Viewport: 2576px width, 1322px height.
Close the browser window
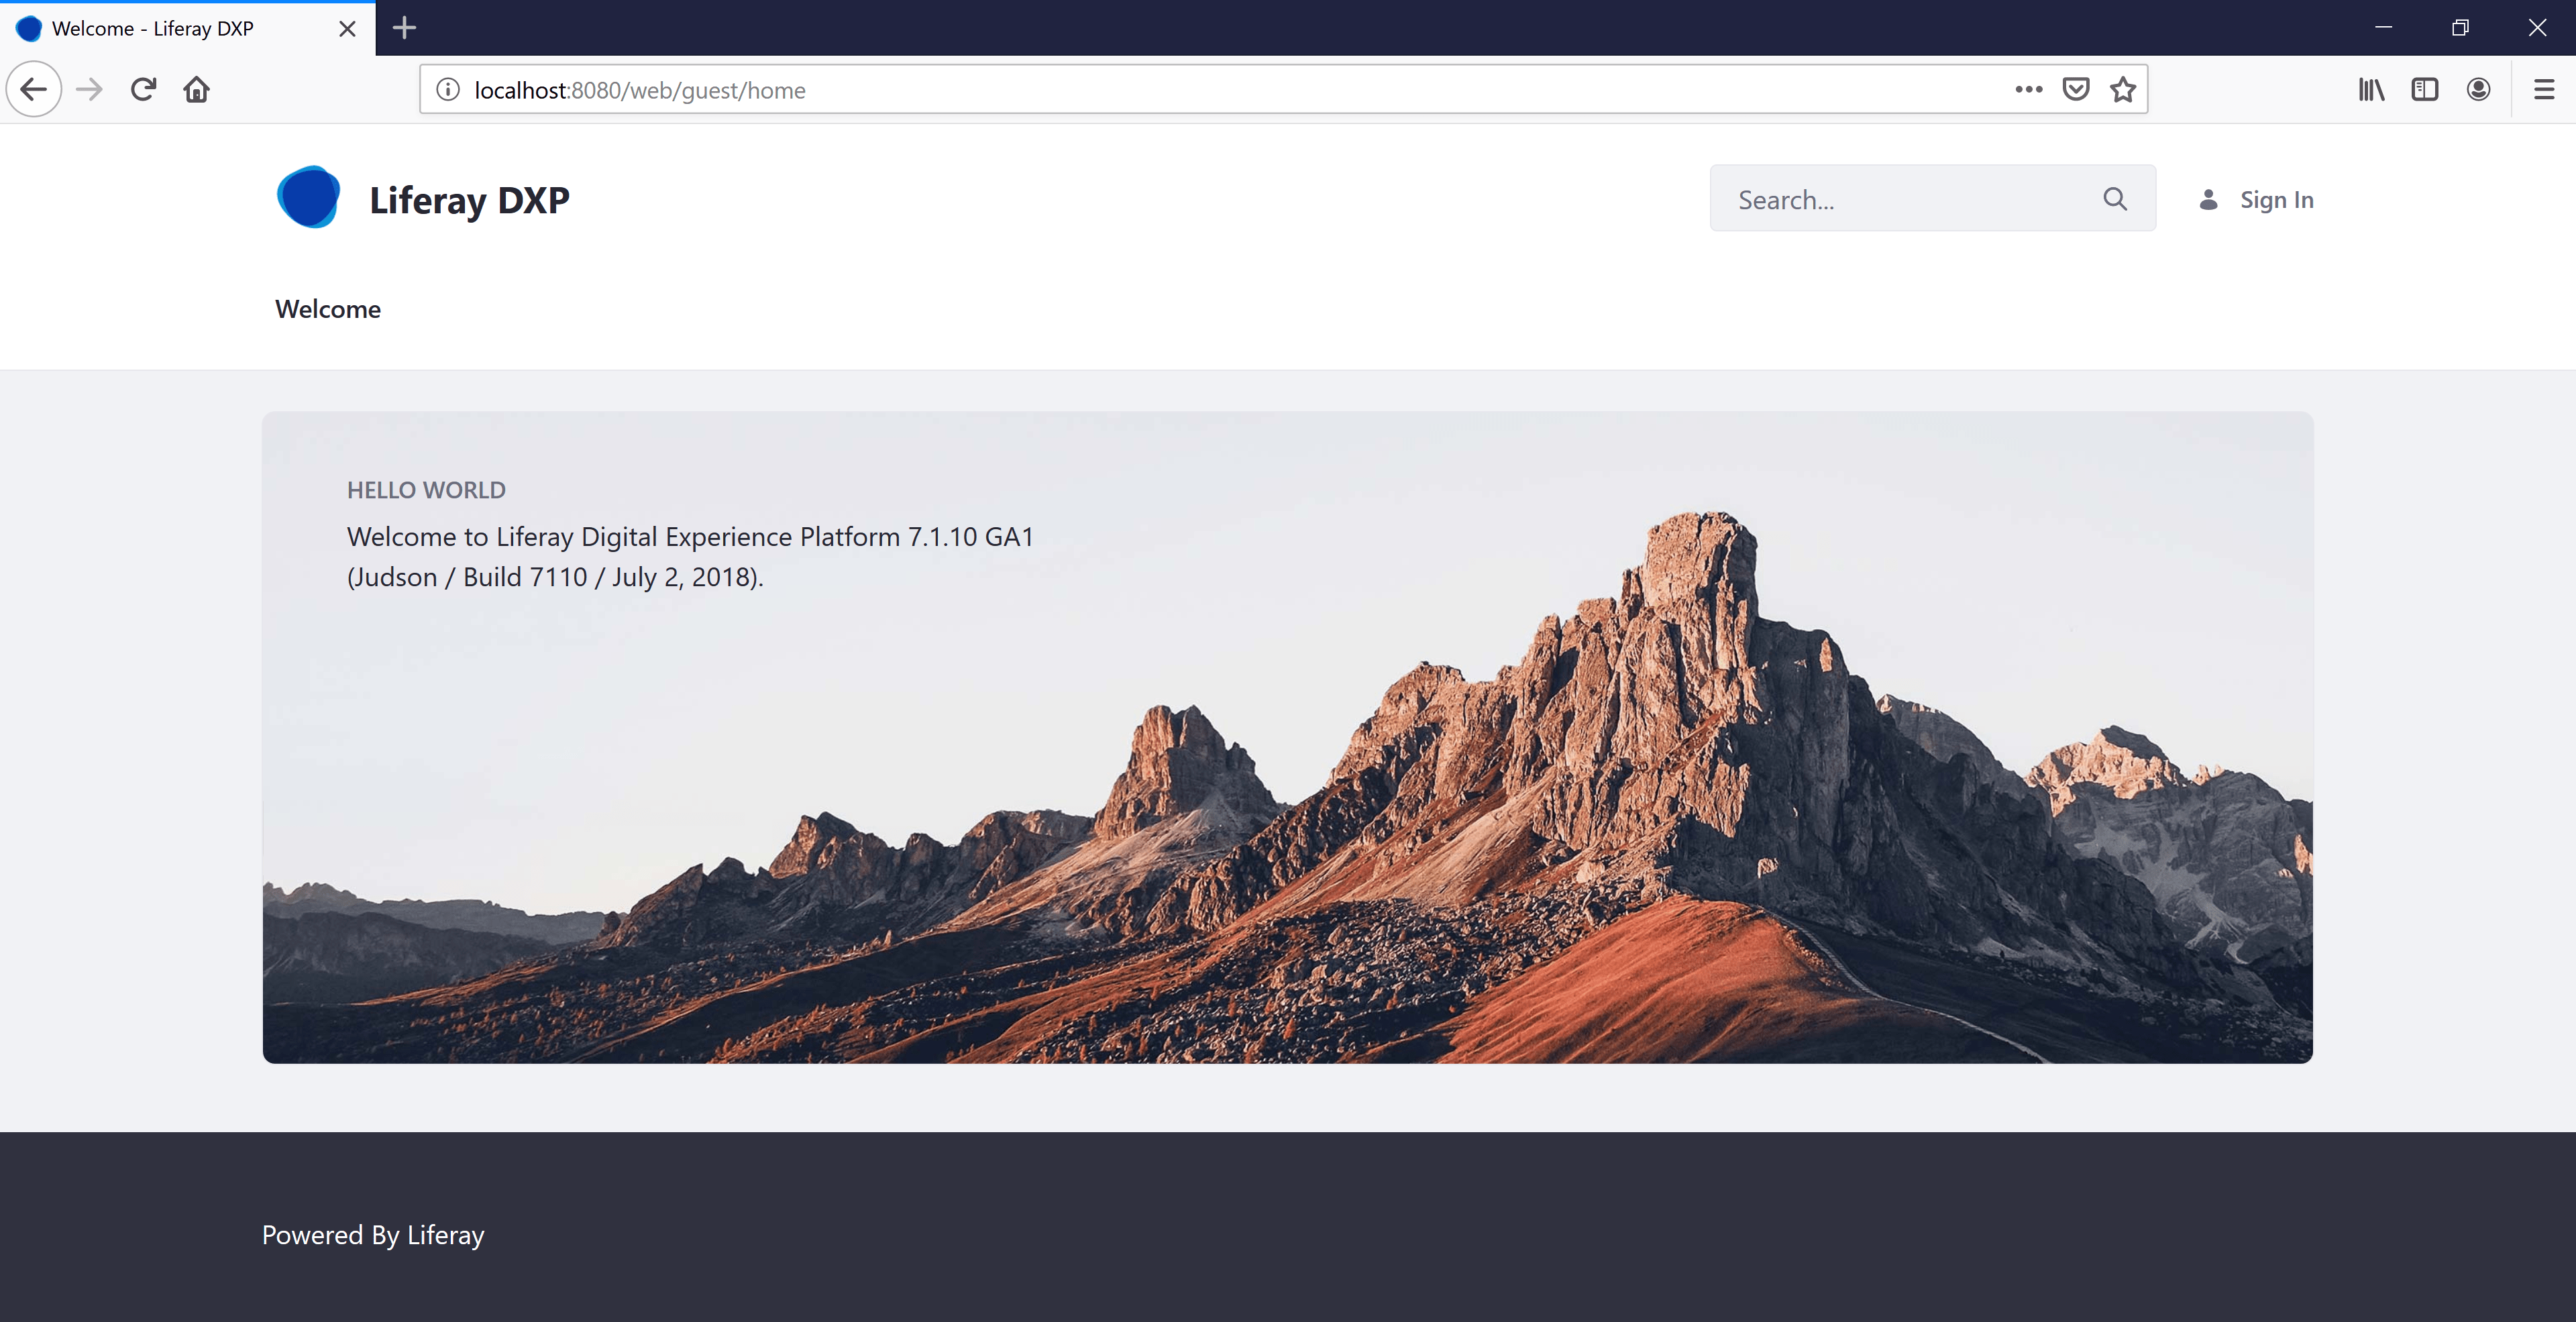2538,28
